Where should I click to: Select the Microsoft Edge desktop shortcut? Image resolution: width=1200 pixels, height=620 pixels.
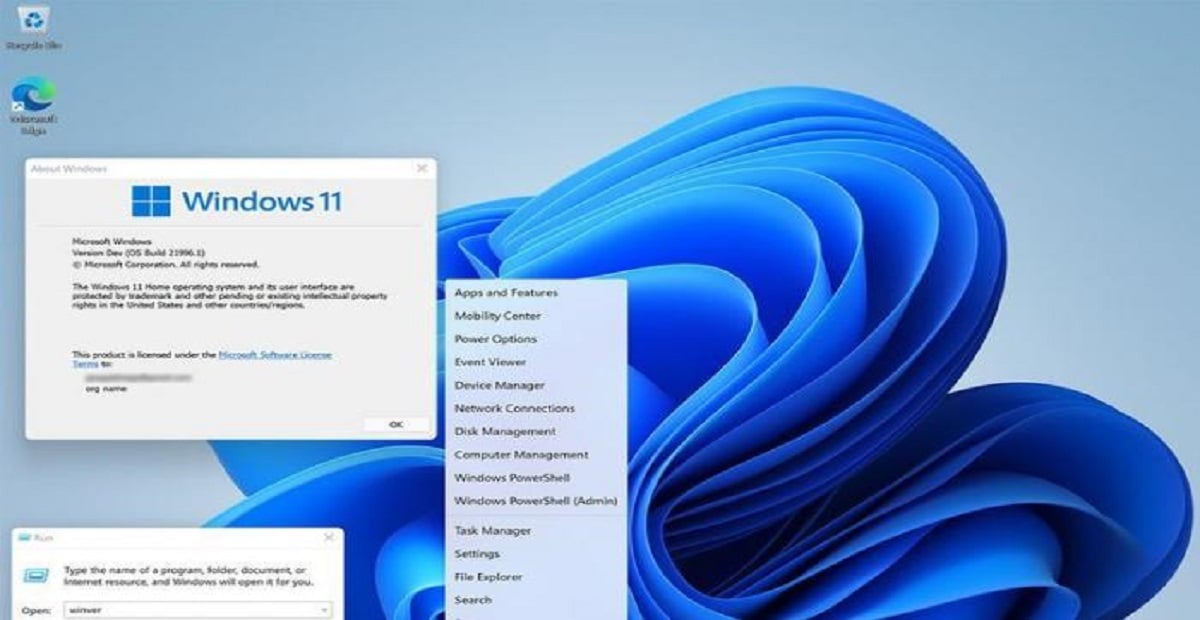coord(33,104)
